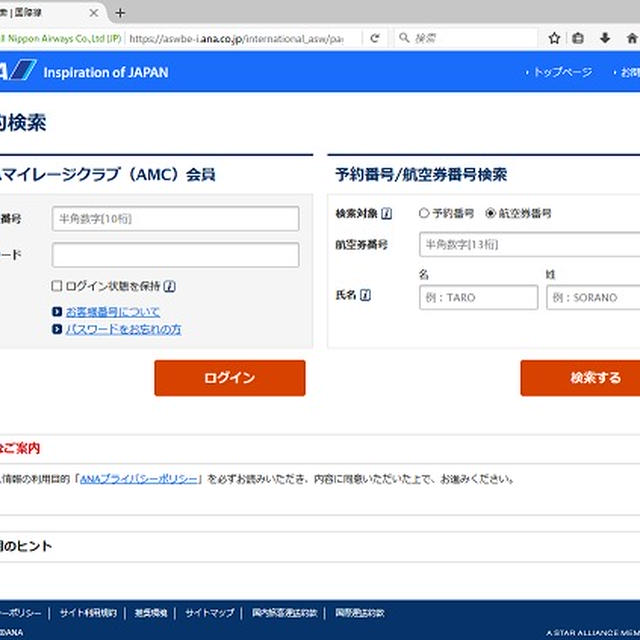Click arrow icon next to お客様番号について

pyautogui.click(x=57, y=312)
